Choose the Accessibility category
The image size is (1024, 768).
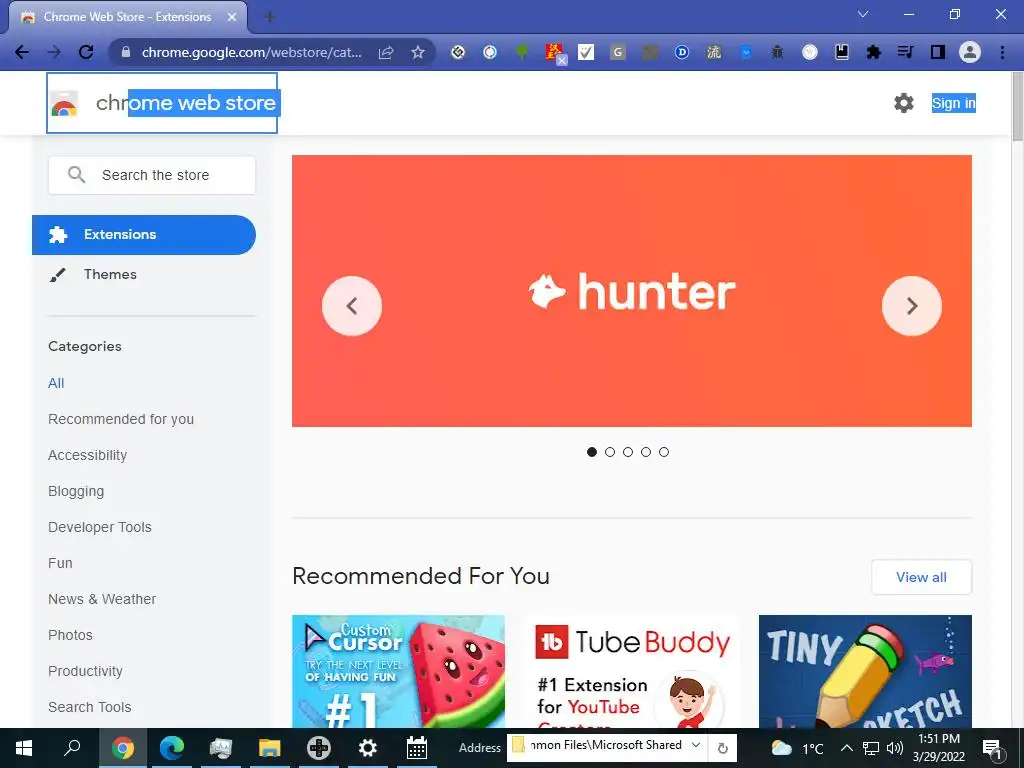pyautogui.click(x=88, y=455)
